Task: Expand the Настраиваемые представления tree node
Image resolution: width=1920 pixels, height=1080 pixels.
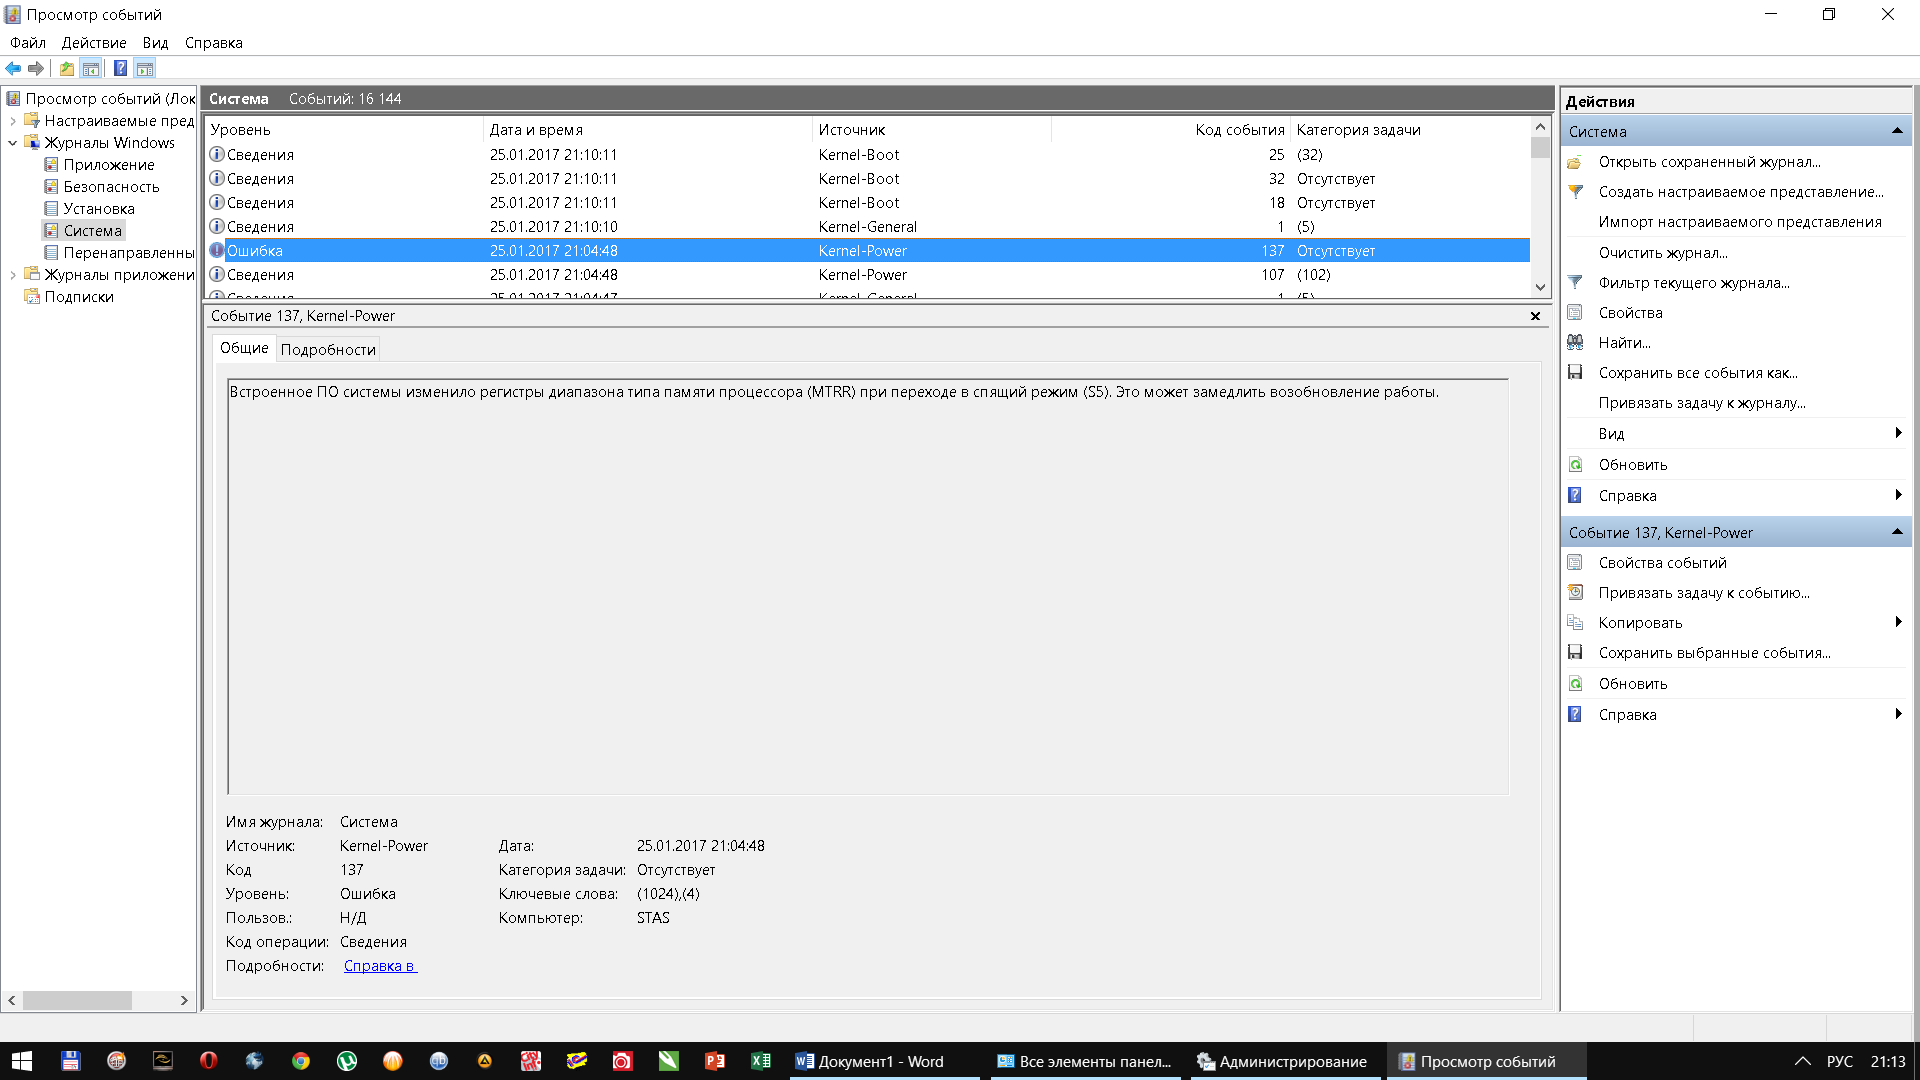Action: [13, 121]
